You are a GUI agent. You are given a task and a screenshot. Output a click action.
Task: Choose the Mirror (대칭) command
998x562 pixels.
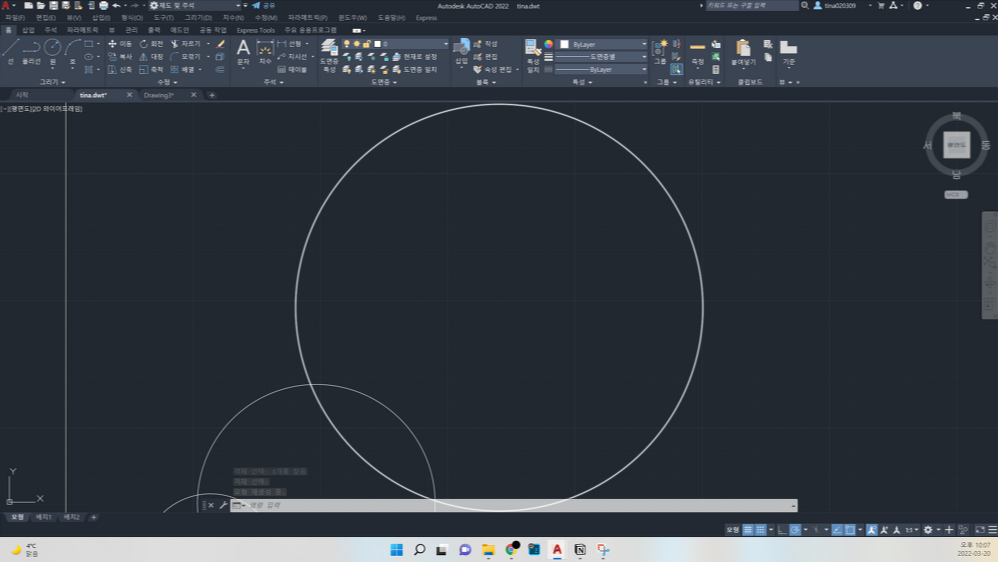[151, 57]
